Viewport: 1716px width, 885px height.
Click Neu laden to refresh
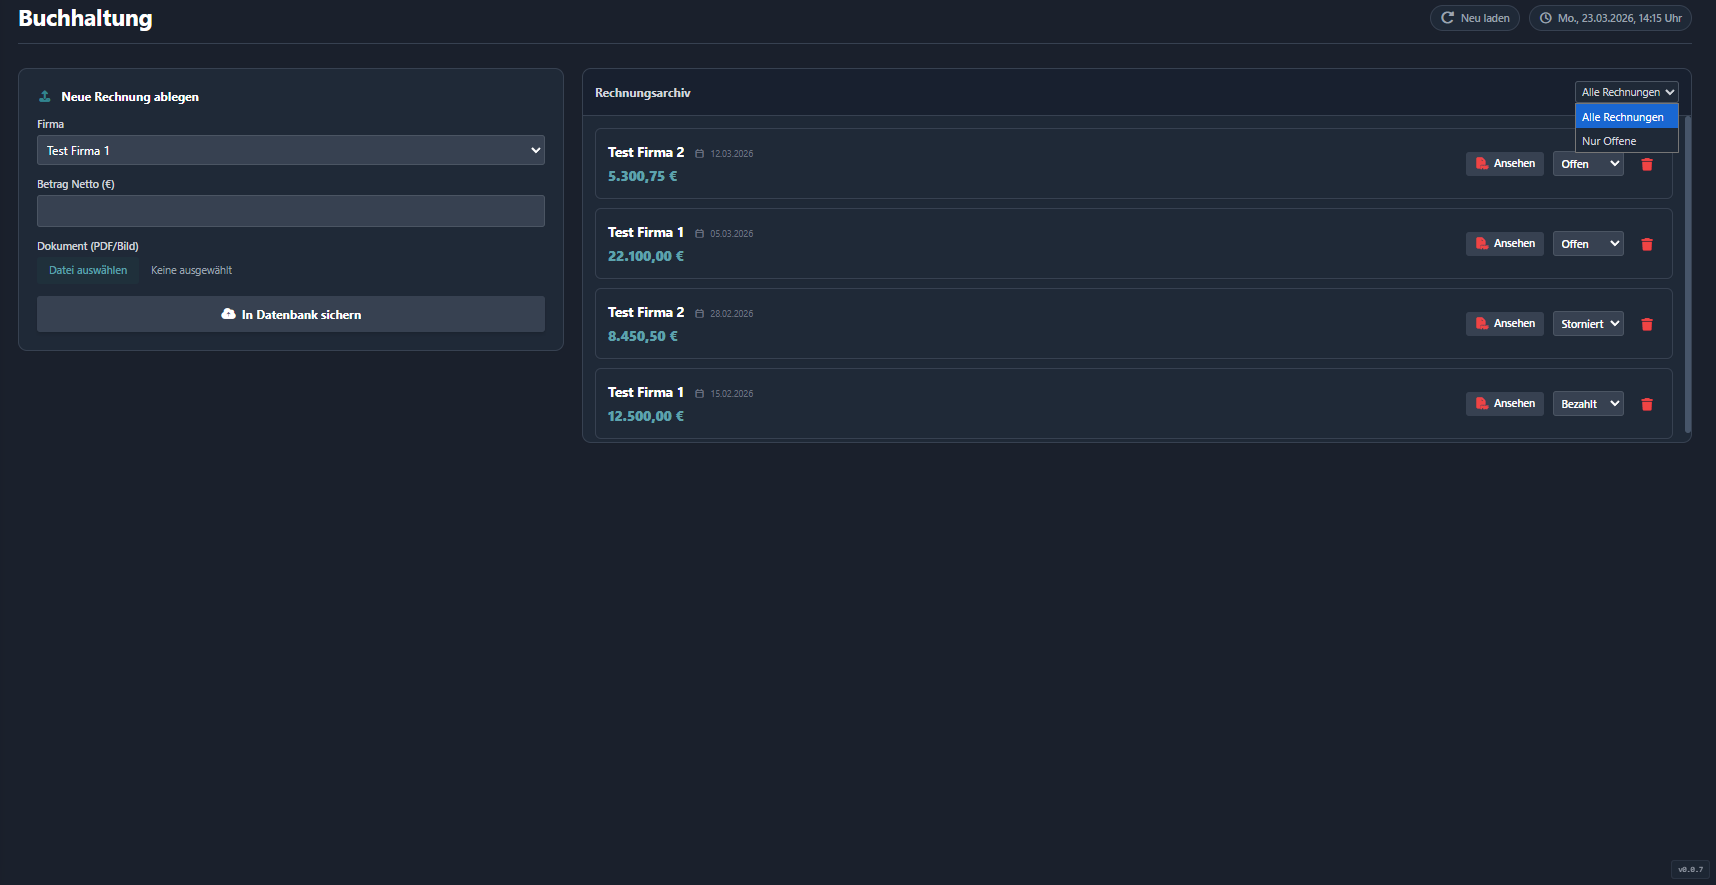click(x=1474, y=18)
